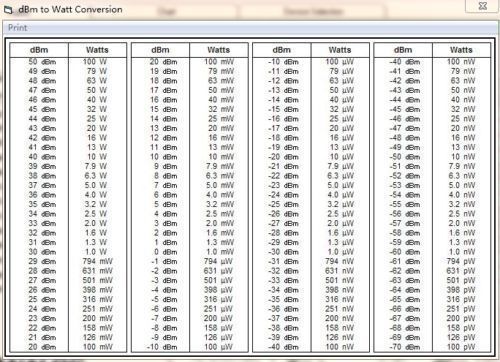
Task: Select the 30 dBm row entry
Action: point(42,252)
